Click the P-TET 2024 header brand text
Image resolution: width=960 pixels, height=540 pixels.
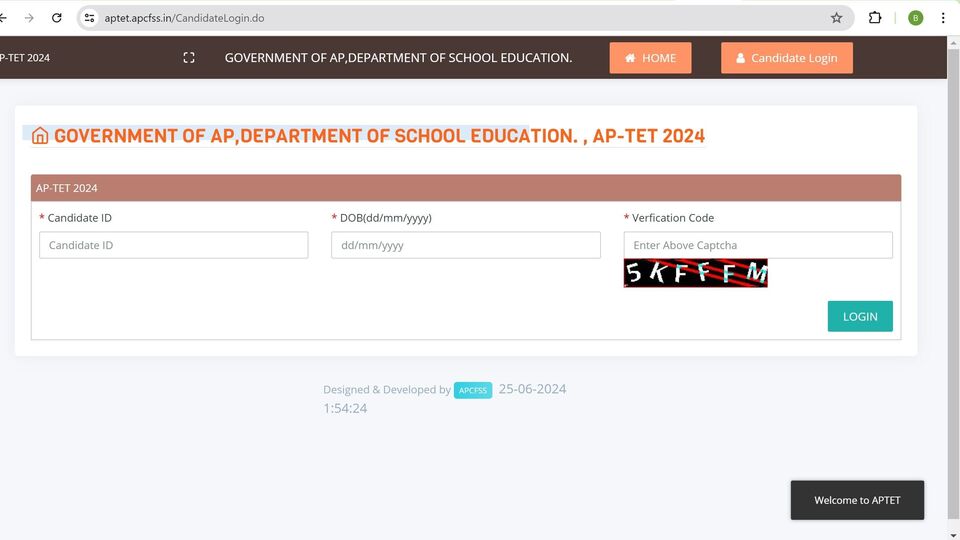coord(24,58)
